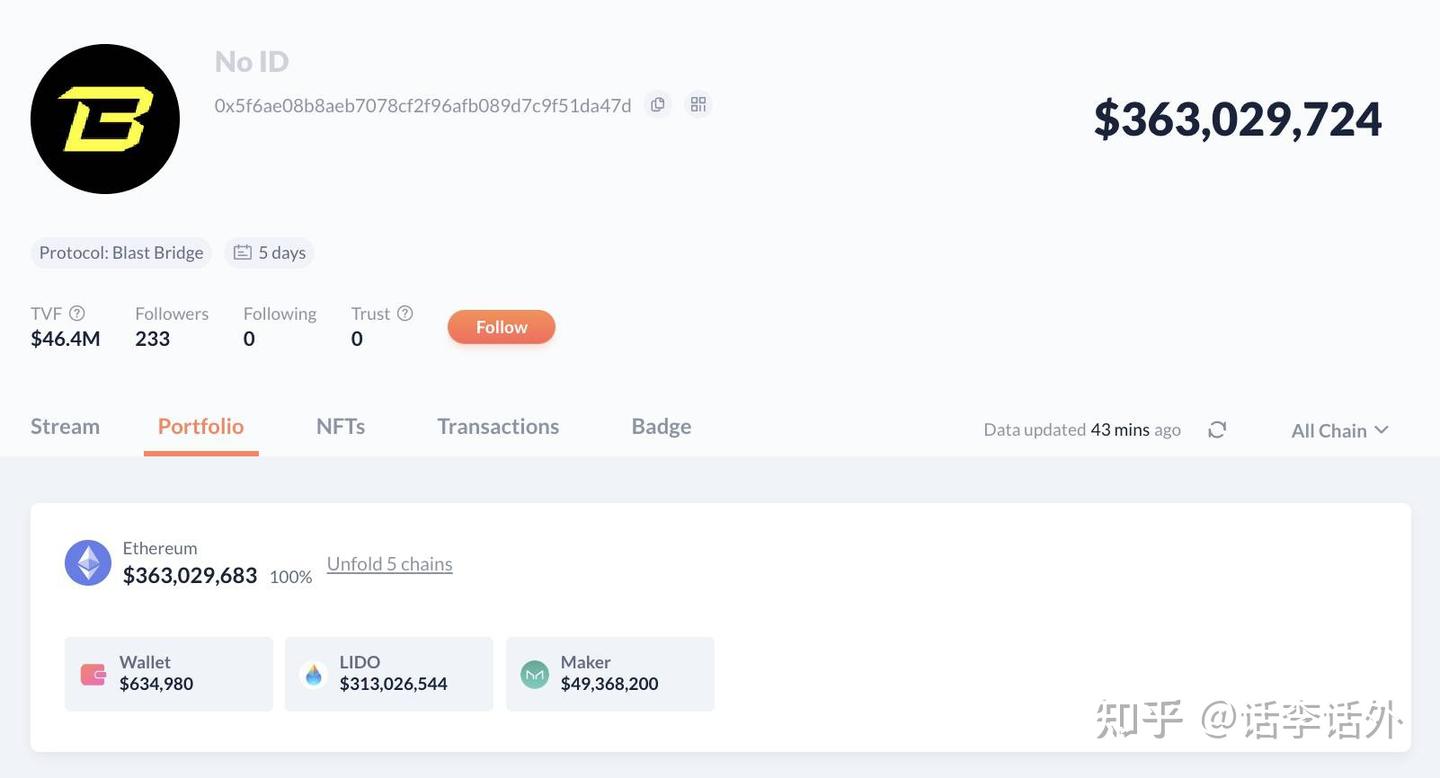This screenshot has height=778, width=1440.
Task: Click the wallet address text
Action: click(423, 105)
